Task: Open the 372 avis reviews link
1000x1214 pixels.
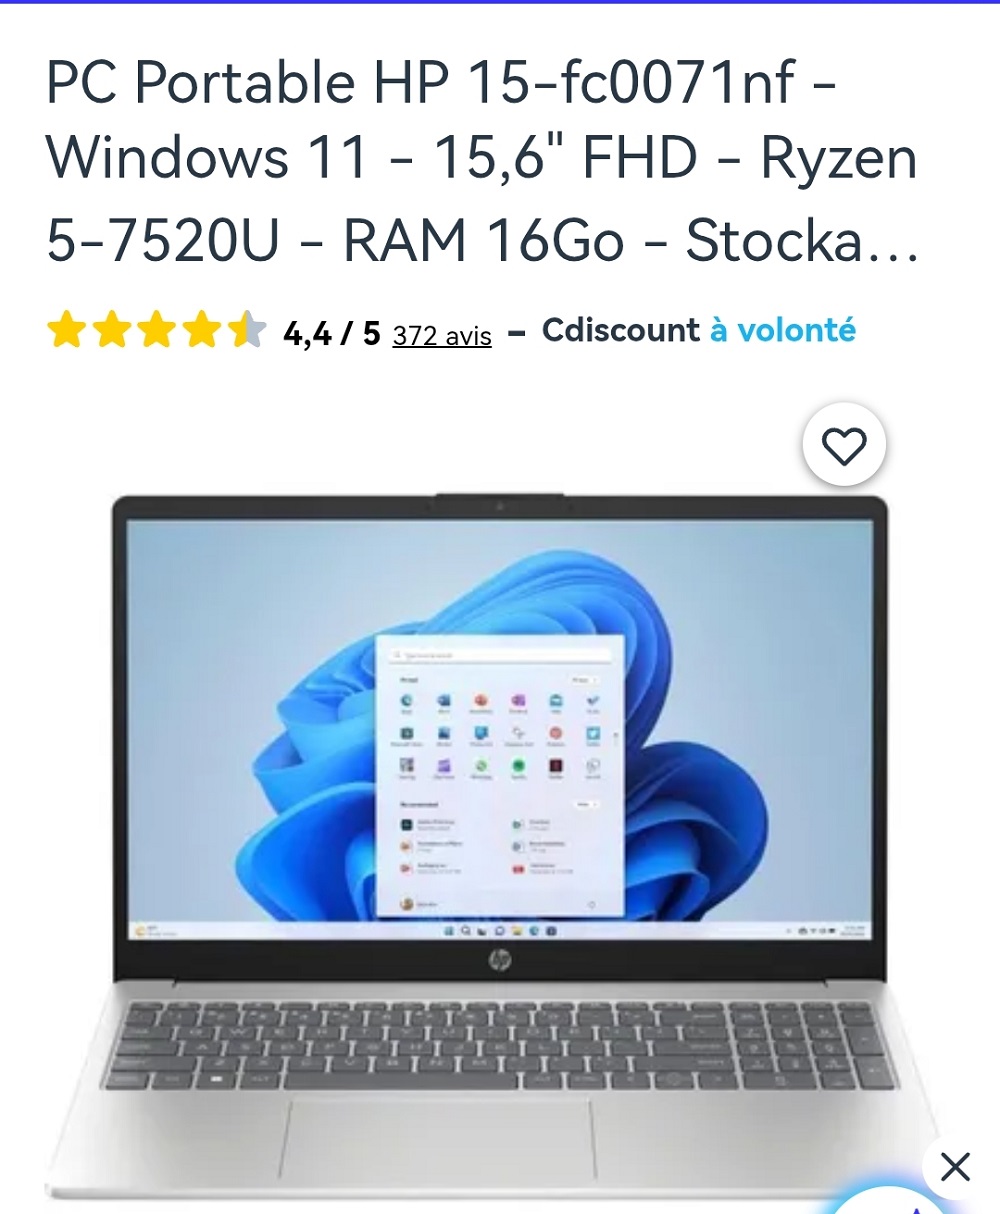Action: 442,336
